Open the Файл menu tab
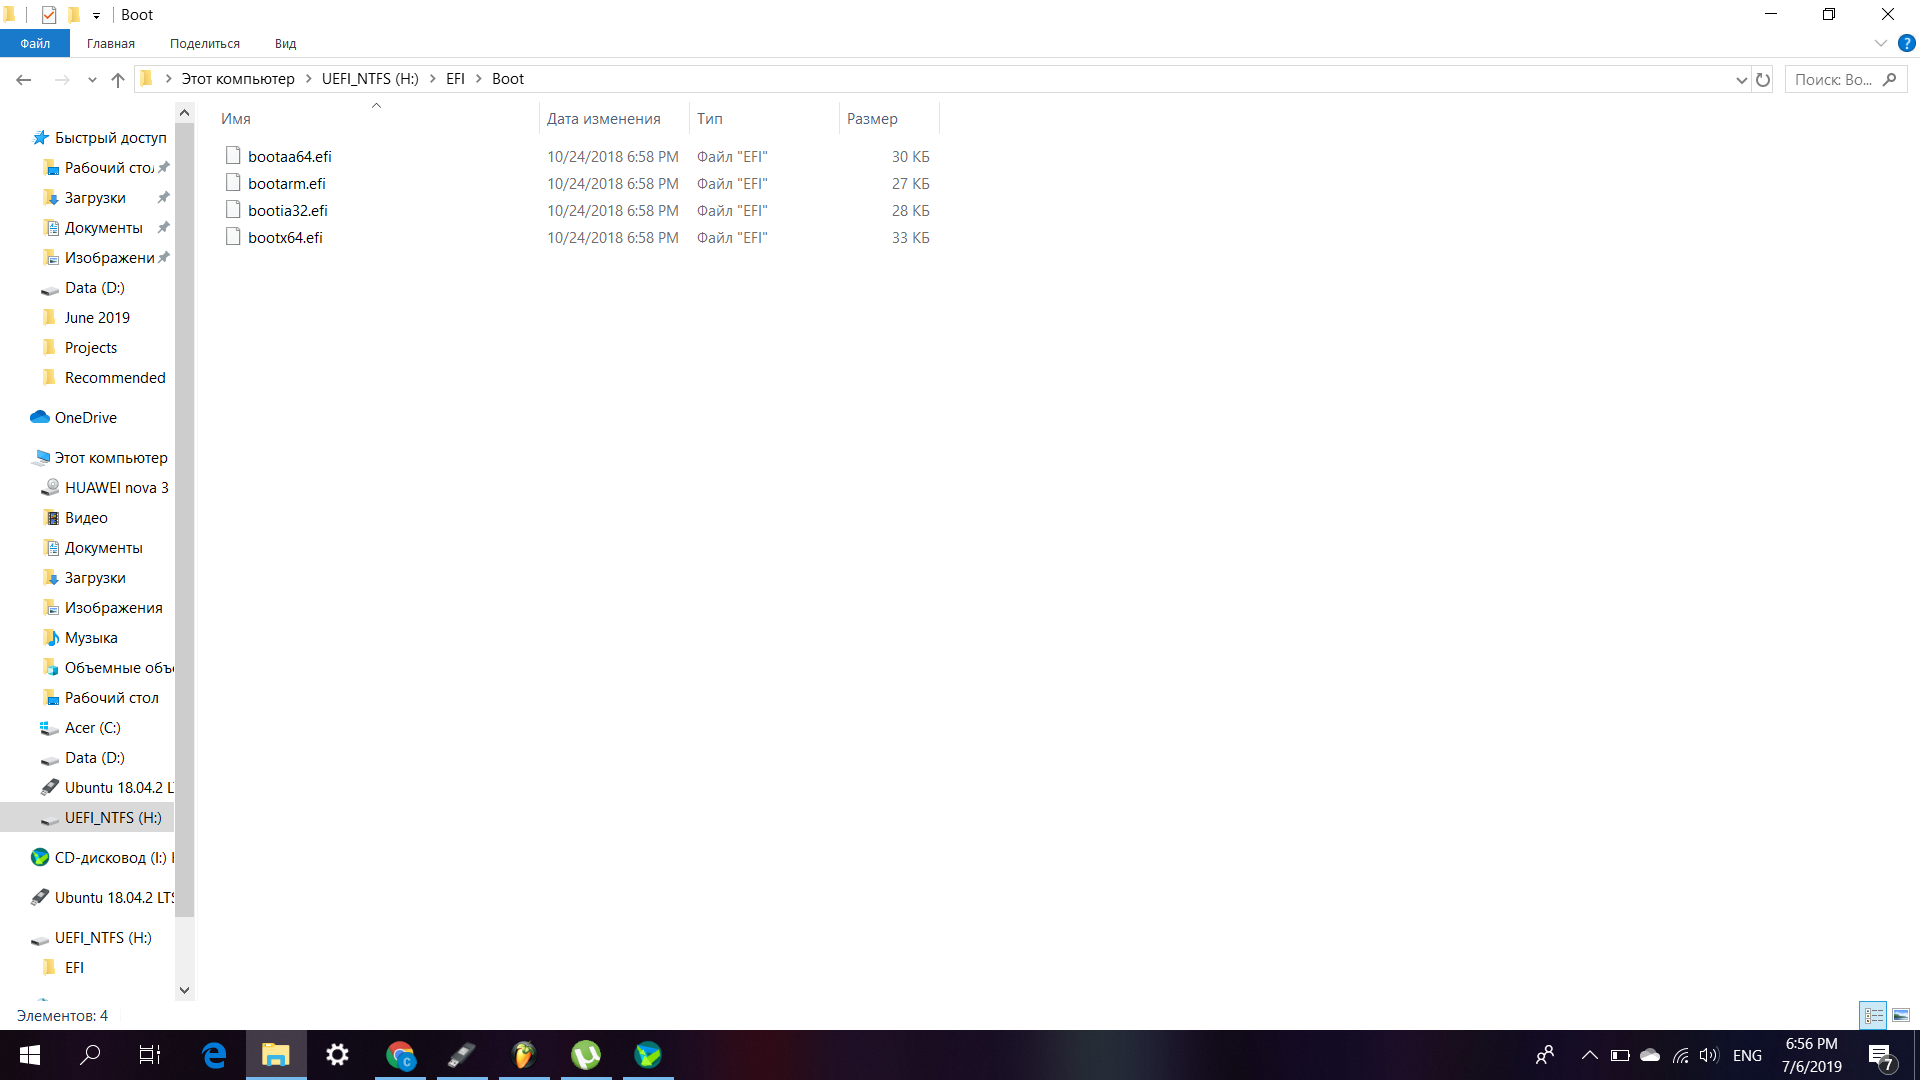 pyautogui.click(x=35, y=43)
